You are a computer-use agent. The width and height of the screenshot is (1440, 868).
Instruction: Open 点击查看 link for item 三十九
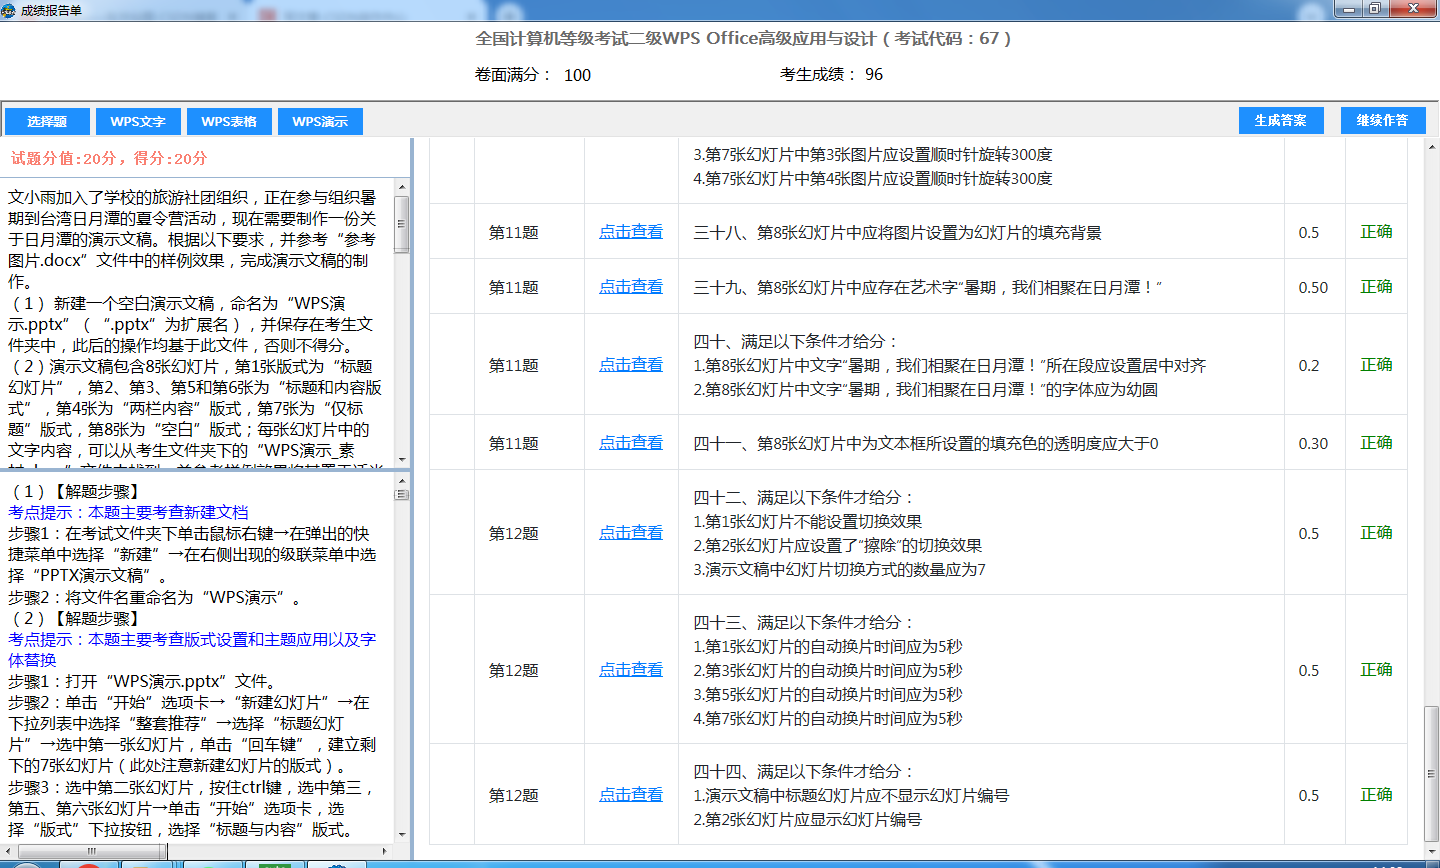pyautogui.click(x=631, y=287)
